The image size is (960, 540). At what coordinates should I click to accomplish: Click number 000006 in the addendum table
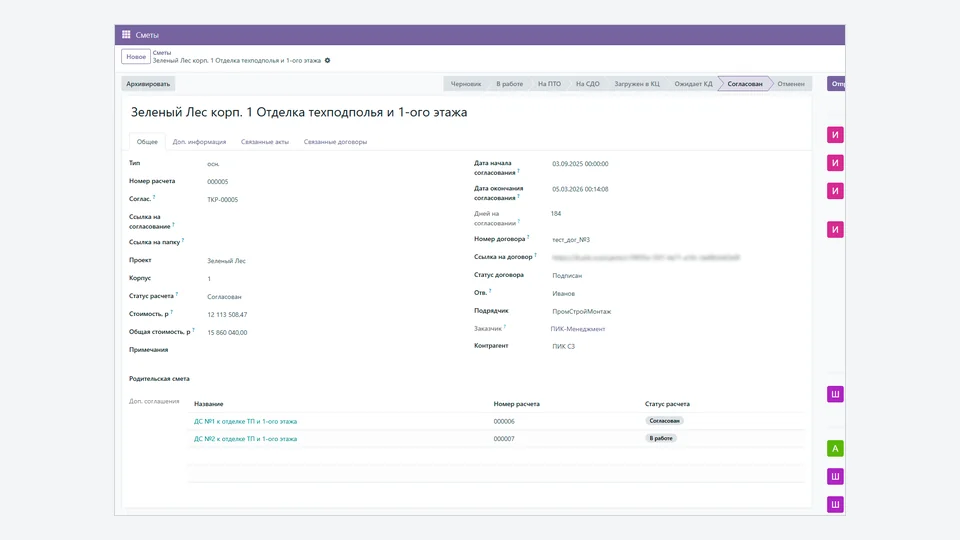pos(504,421)
